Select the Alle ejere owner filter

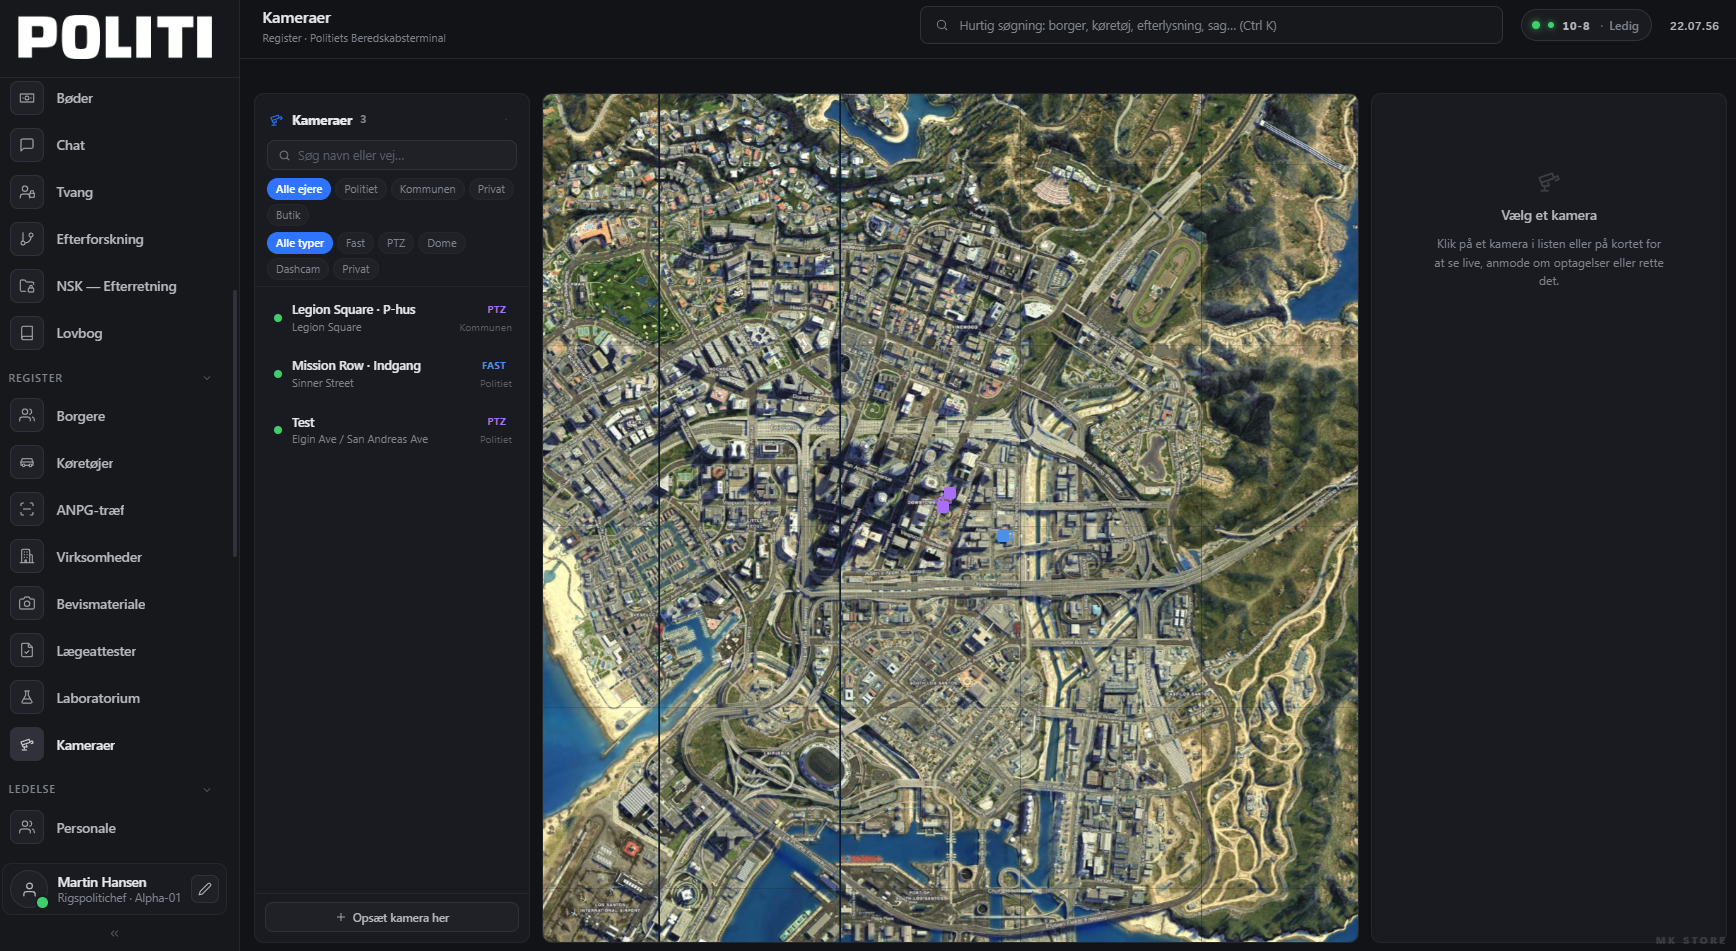tap(299, 189)
